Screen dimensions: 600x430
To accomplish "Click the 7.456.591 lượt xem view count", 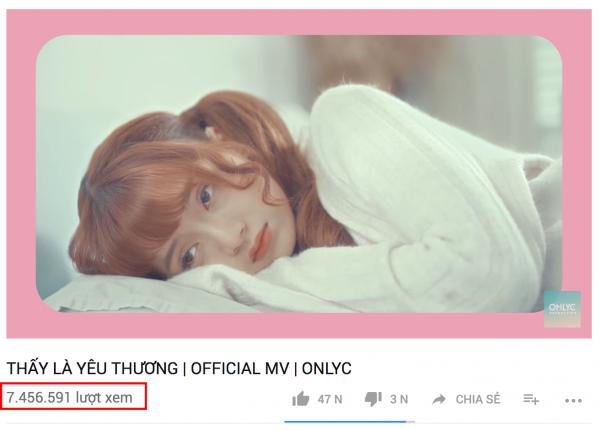I will tap(70, 398).
